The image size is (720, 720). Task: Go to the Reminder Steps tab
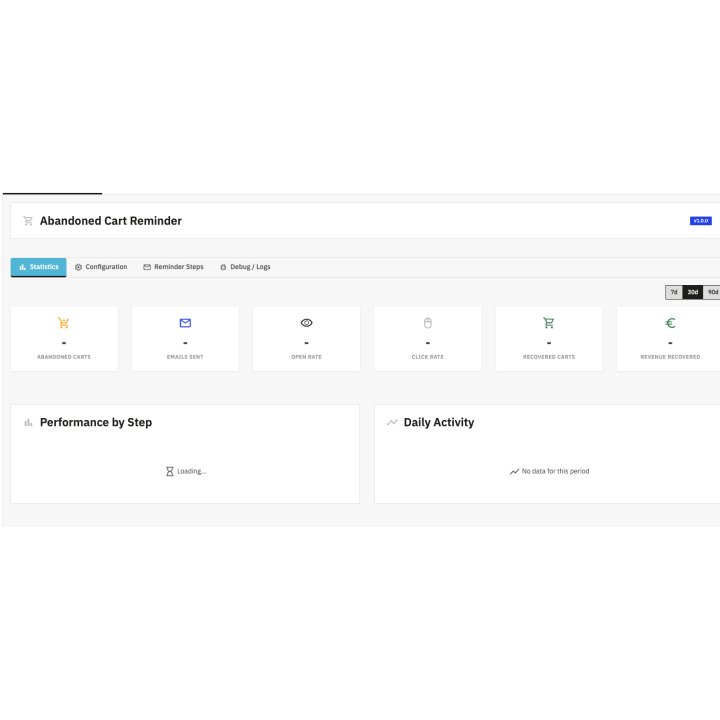pyautogui.click(x=173, y=267)
